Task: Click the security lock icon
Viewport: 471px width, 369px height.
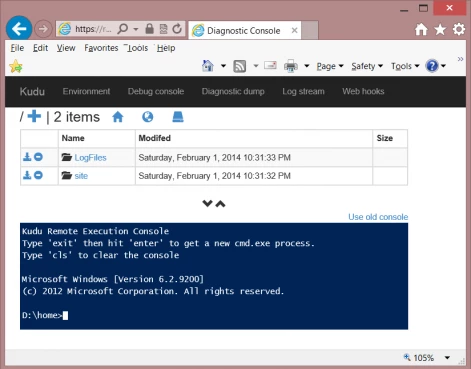Action: [x=149, y=29]
